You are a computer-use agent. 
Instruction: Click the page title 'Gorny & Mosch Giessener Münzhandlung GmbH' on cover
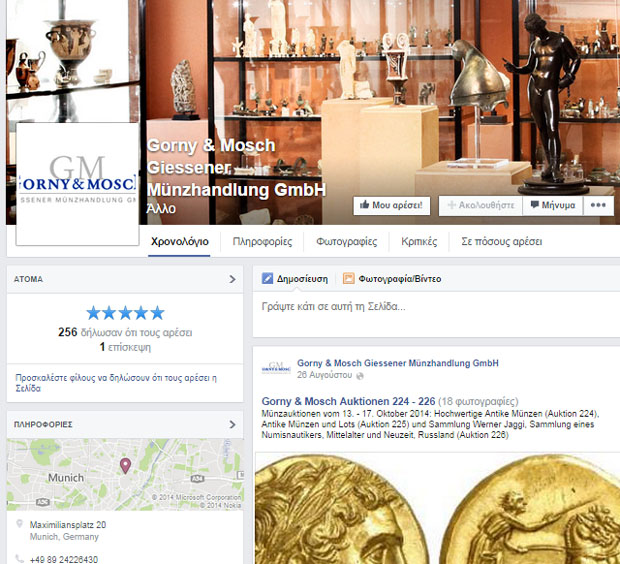pyautogui.click(x=236, y=168)
